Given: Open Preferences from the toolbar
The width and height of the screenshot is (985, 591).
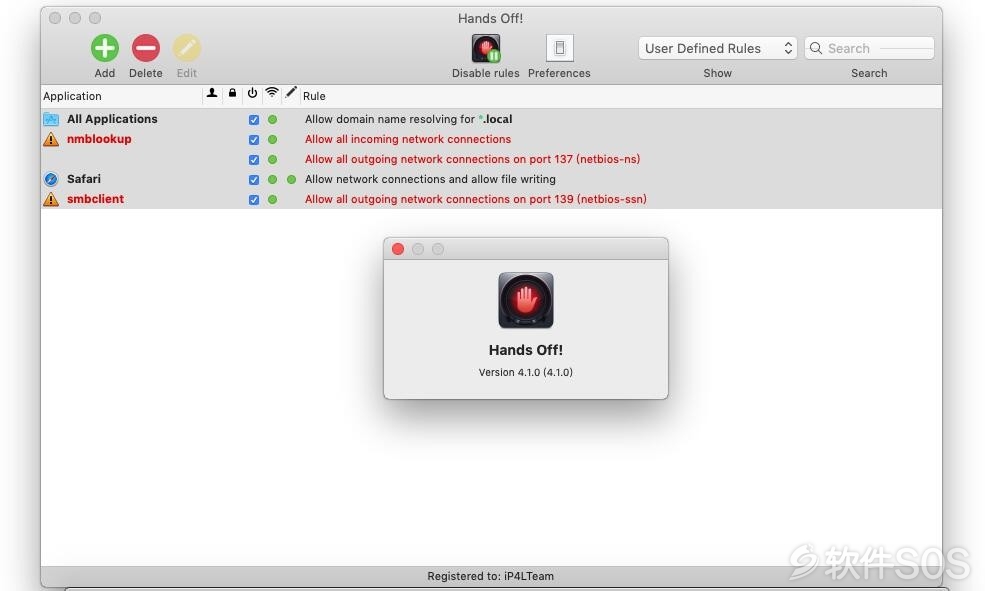Looking at the screenshot, I should click(560, 48).
